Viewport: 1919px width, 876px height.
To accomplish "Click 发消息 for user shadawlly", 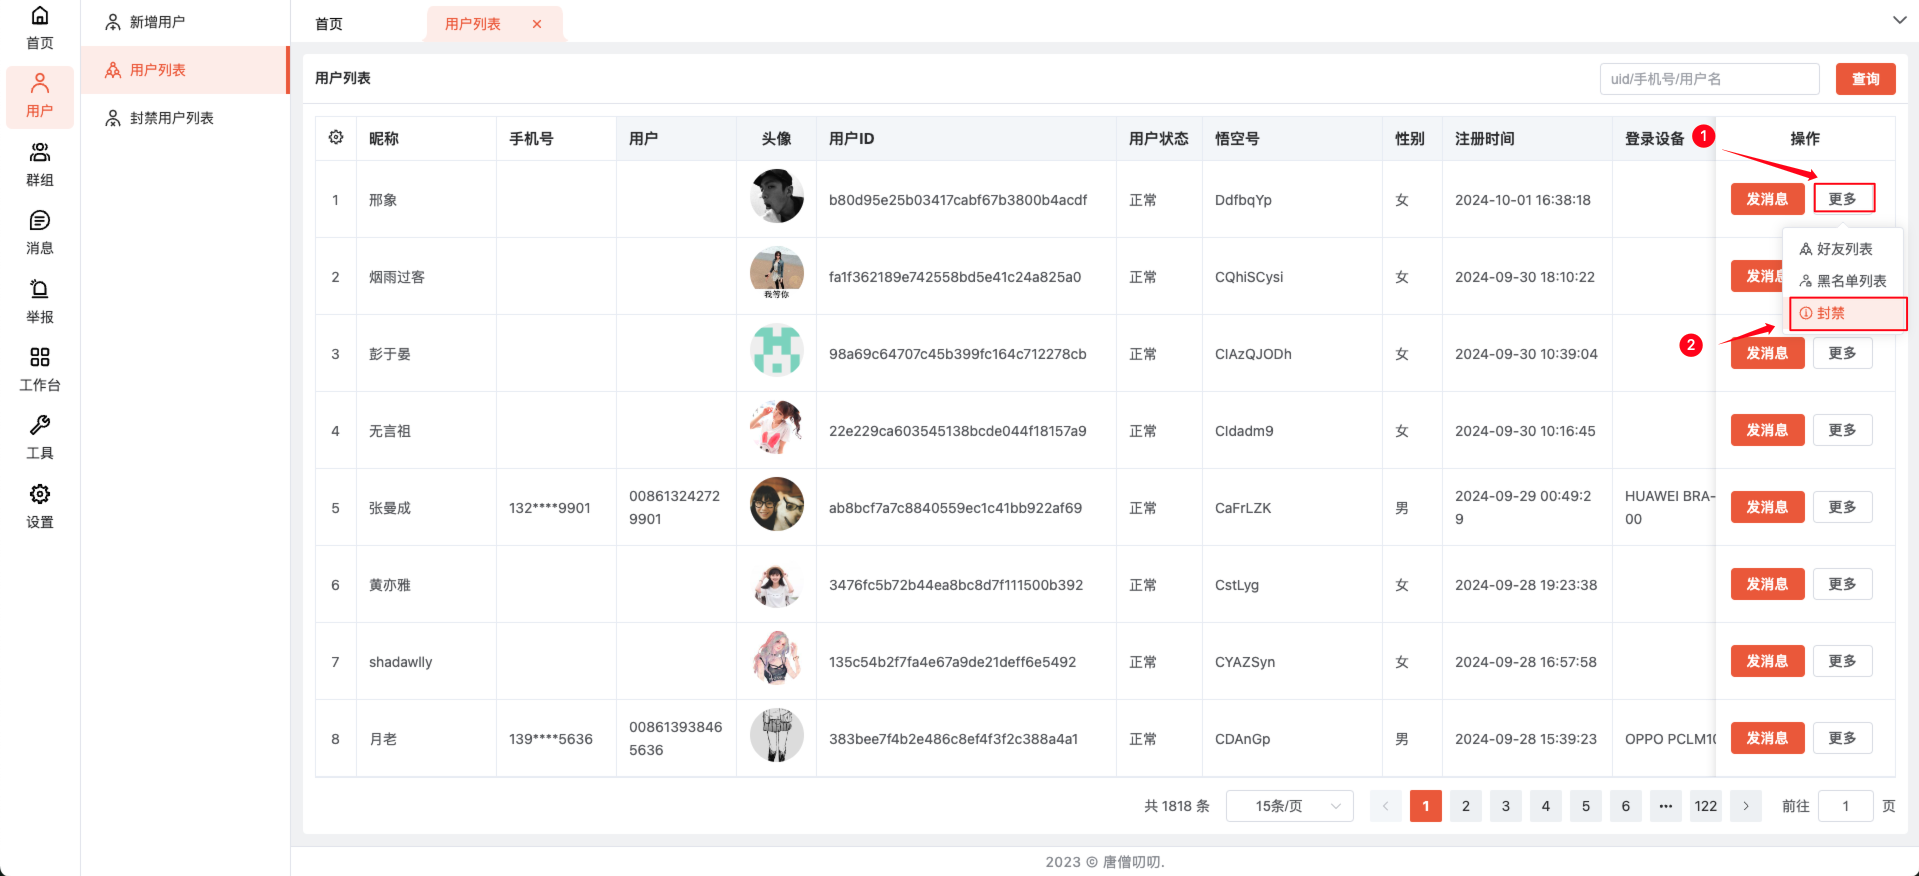I will [x=1767, y=662].
